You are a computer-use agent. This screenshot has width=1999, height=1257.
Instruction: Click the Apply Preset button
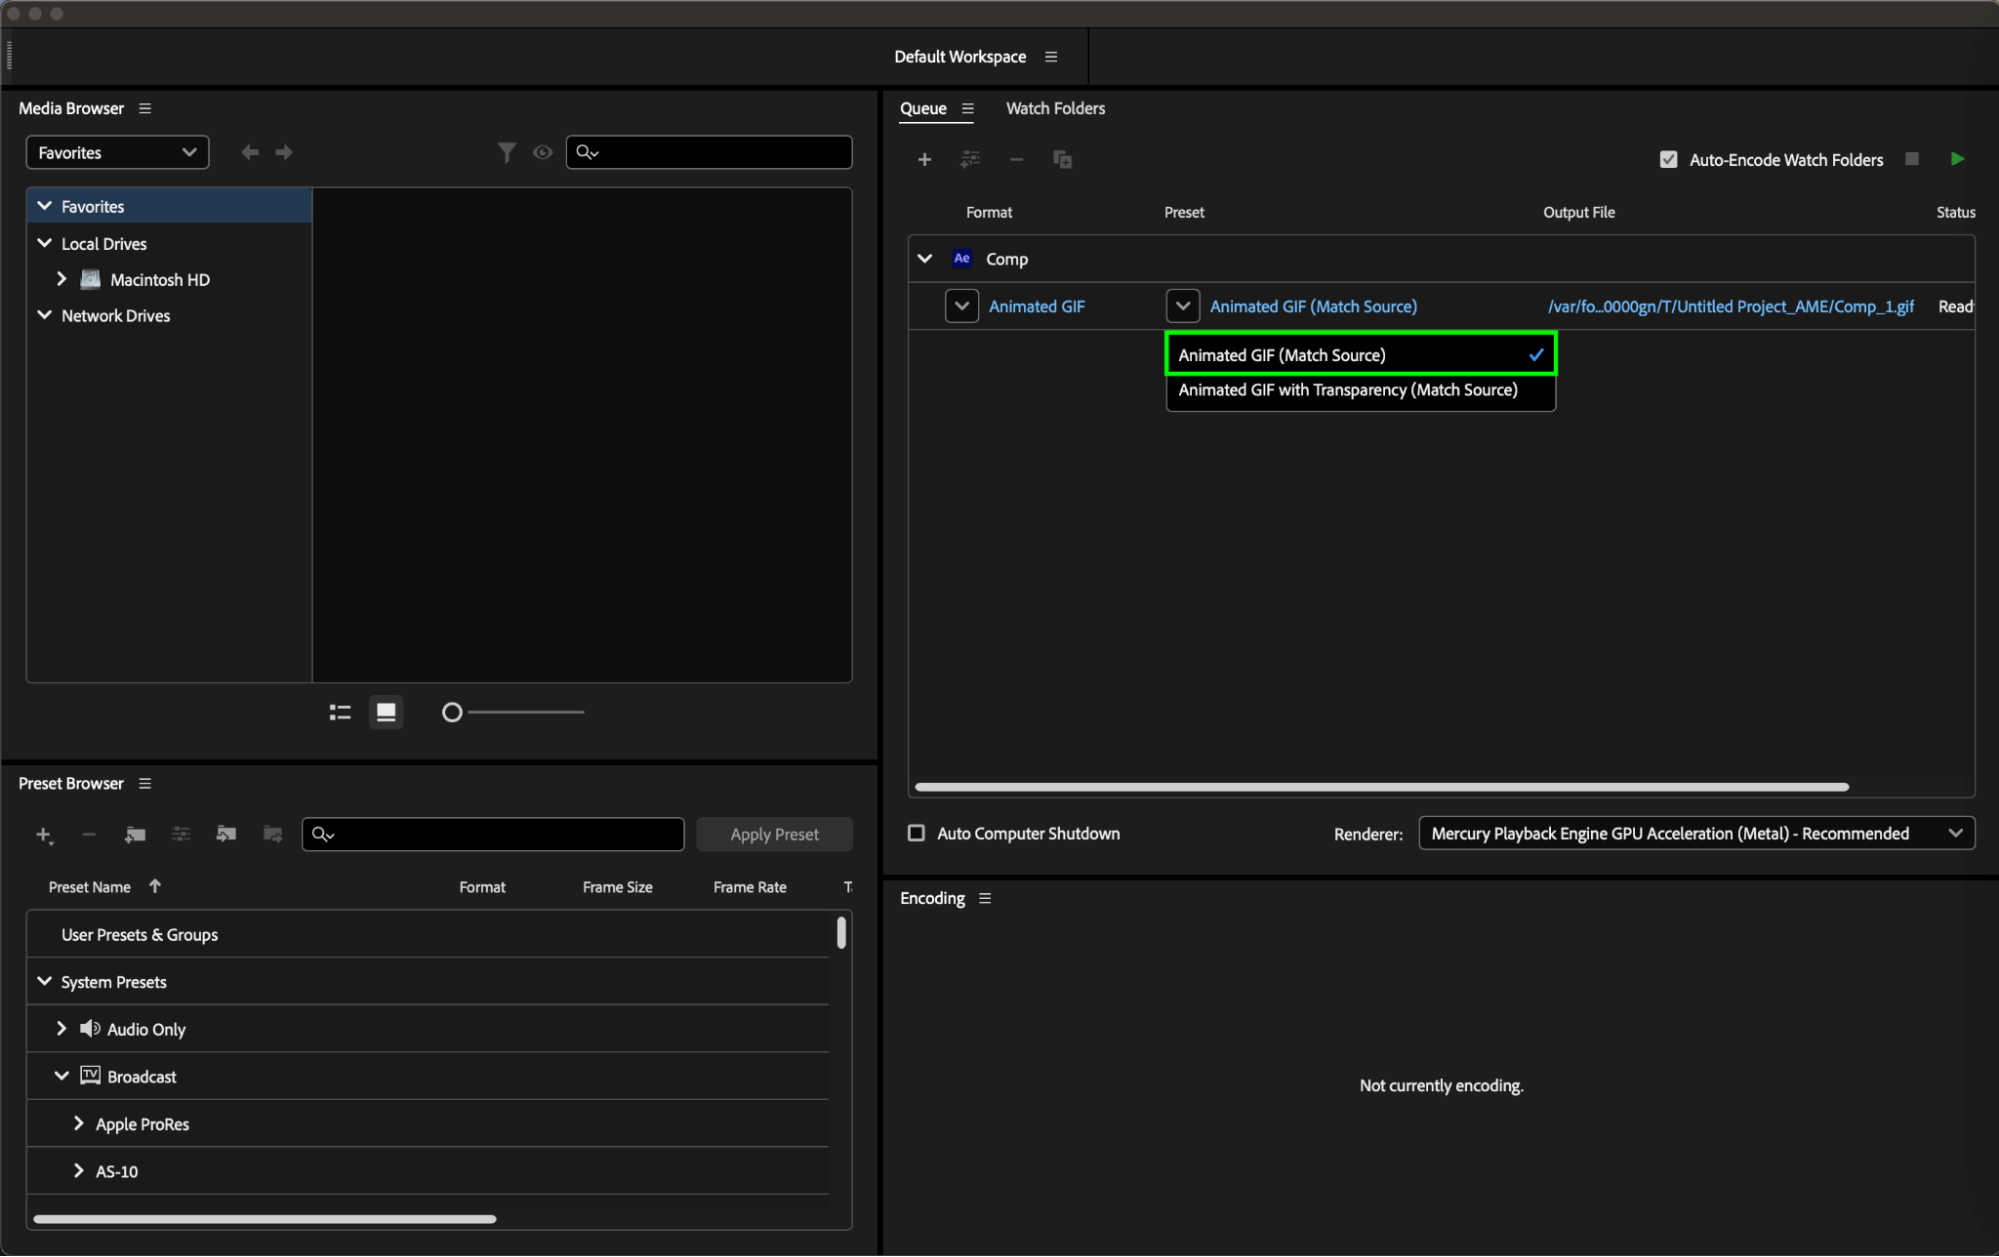point(774,834)
